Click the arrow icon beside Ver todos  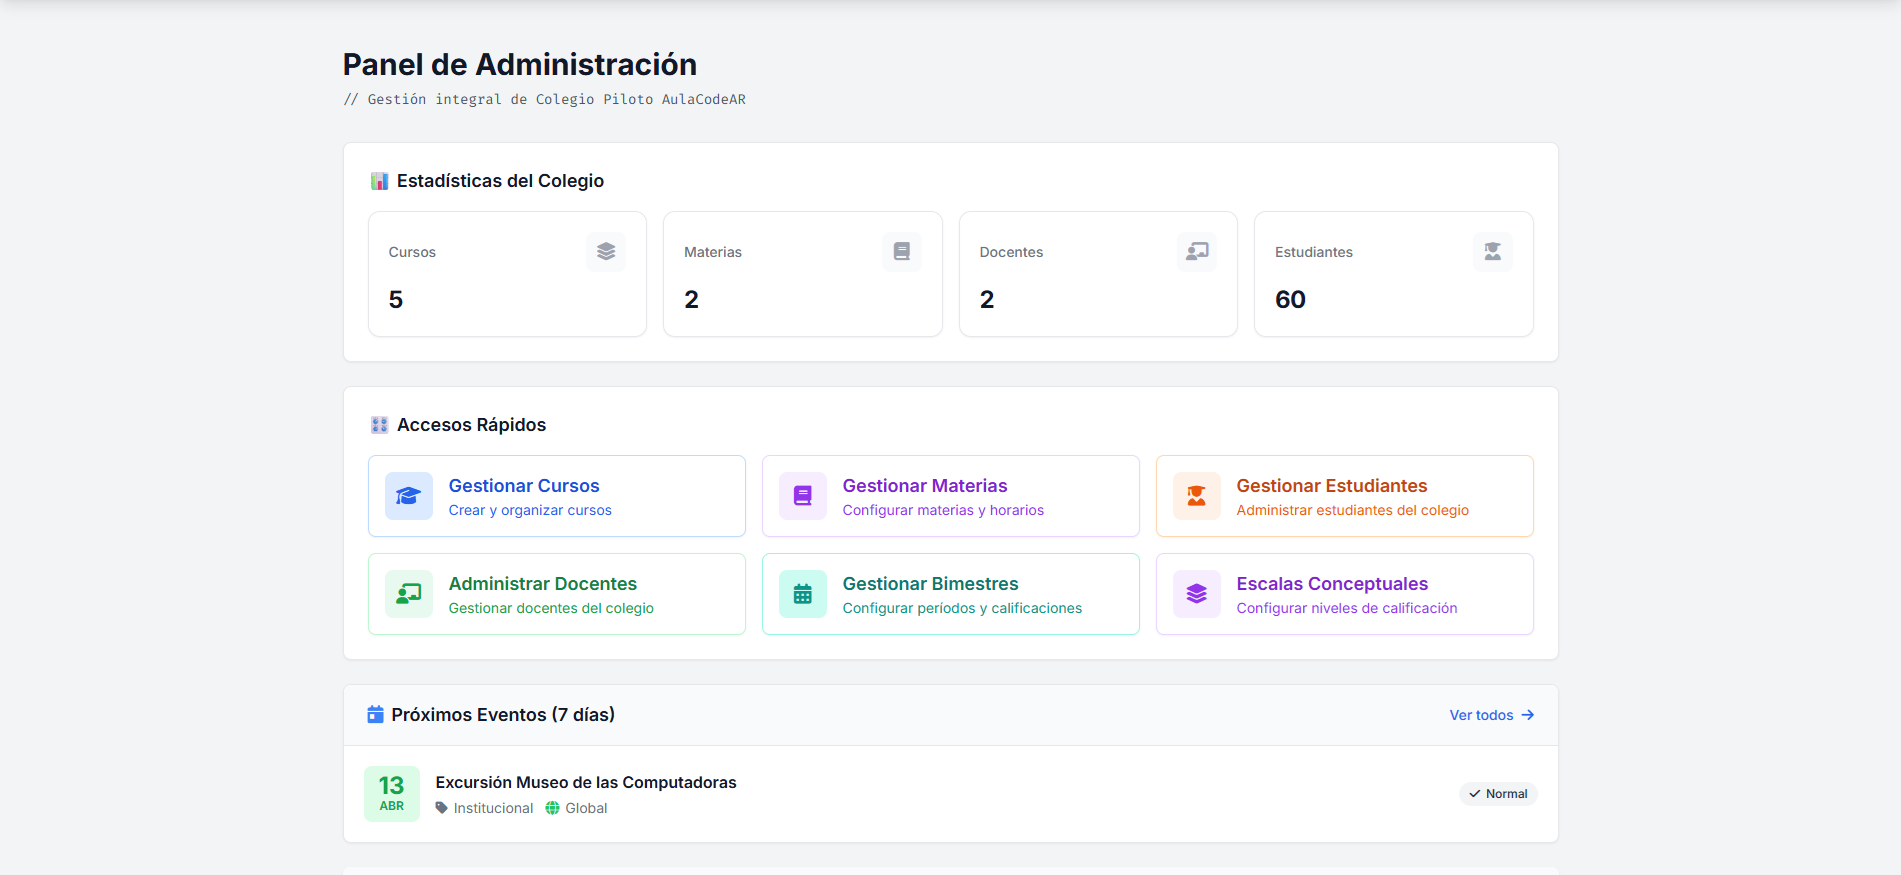1527,715
